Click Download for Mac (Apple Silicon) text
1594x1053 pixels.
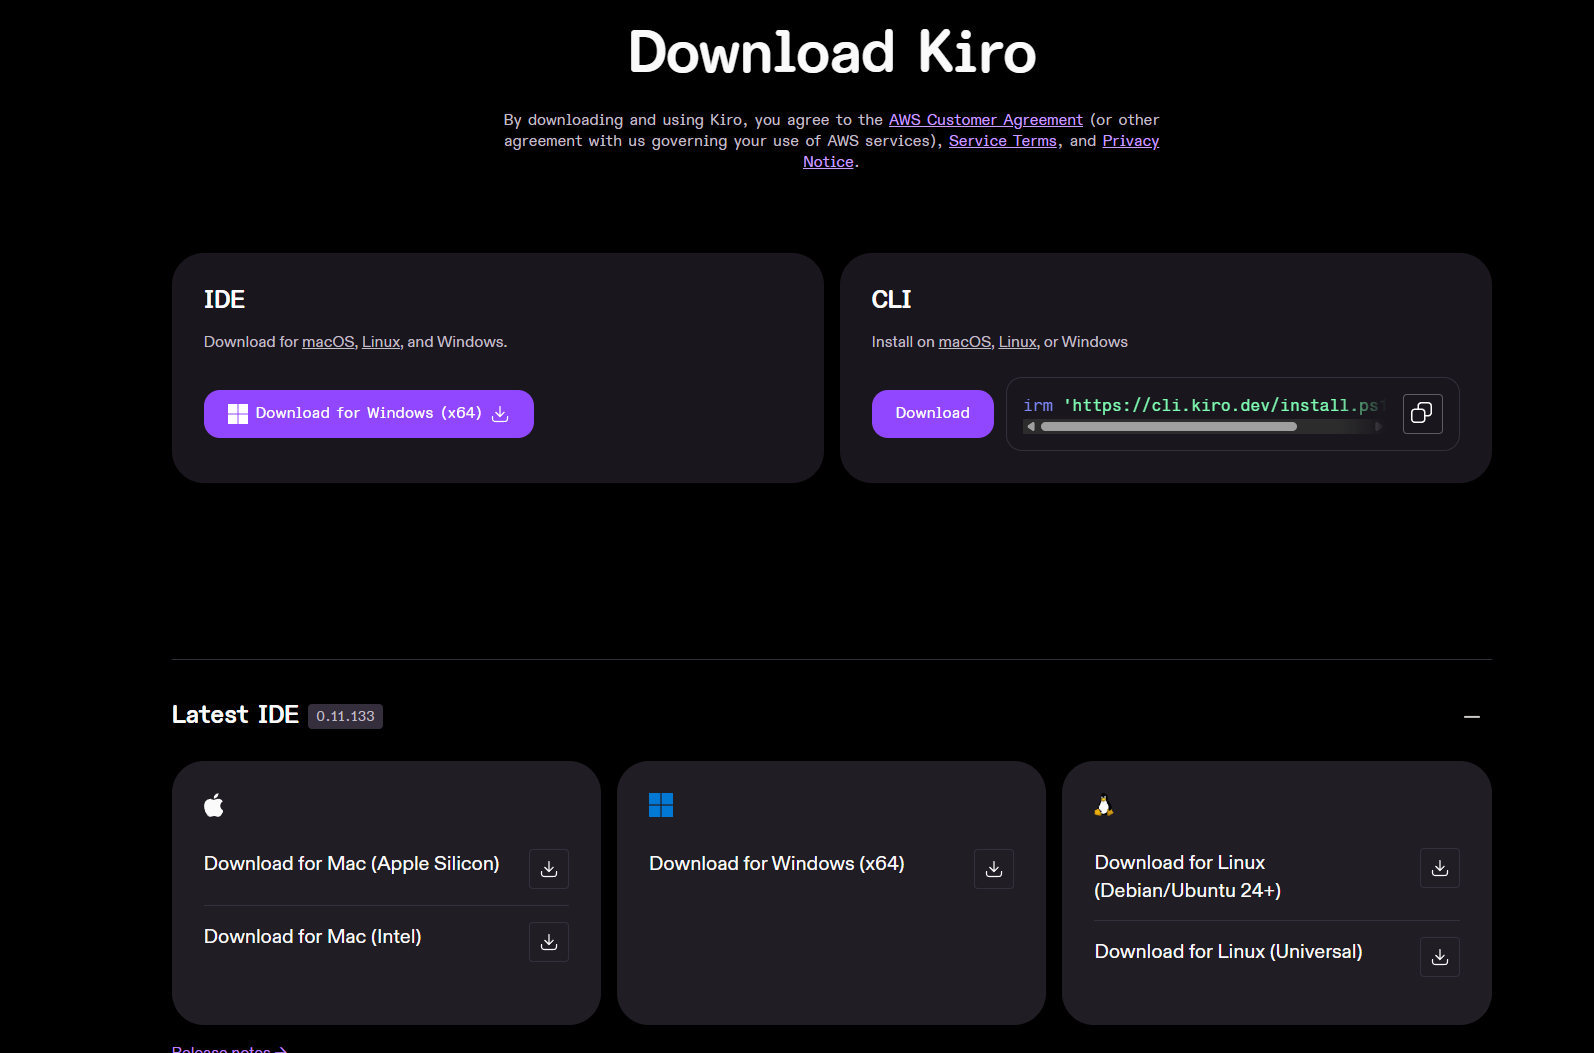tap(352, 863)
